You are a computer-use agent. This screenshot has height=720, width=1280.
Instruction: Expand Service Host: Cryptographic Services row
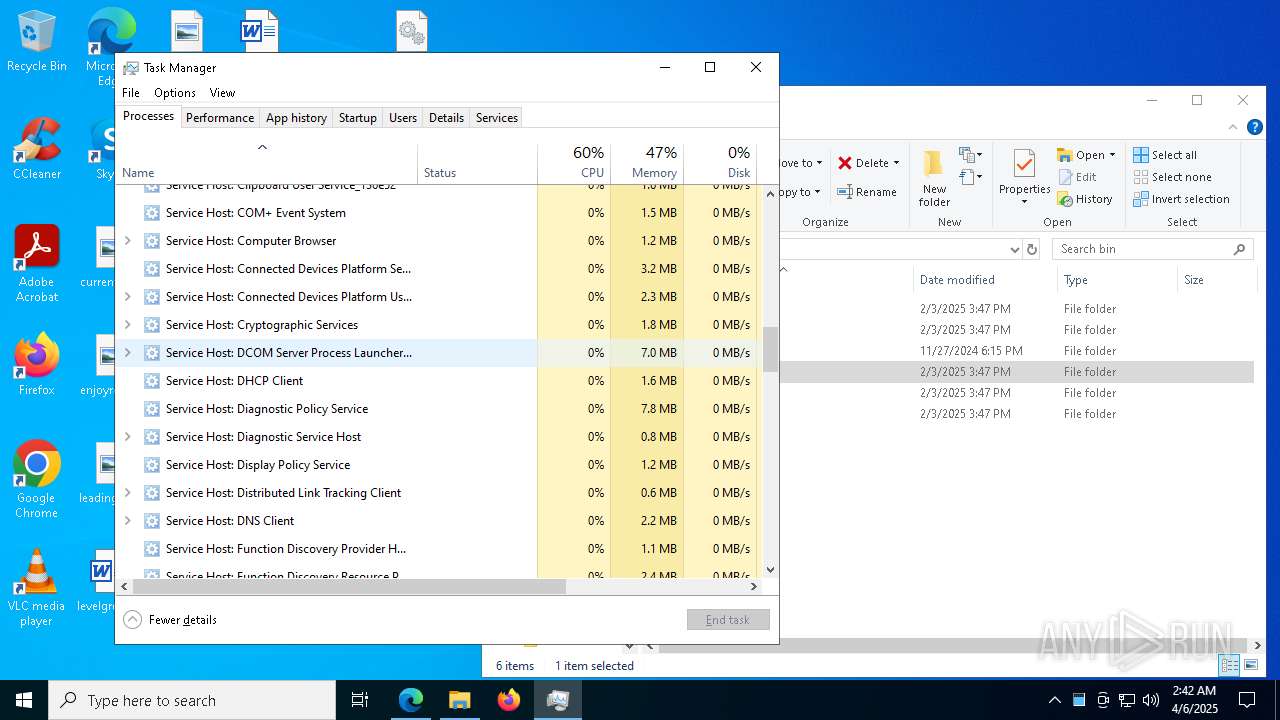127,325
